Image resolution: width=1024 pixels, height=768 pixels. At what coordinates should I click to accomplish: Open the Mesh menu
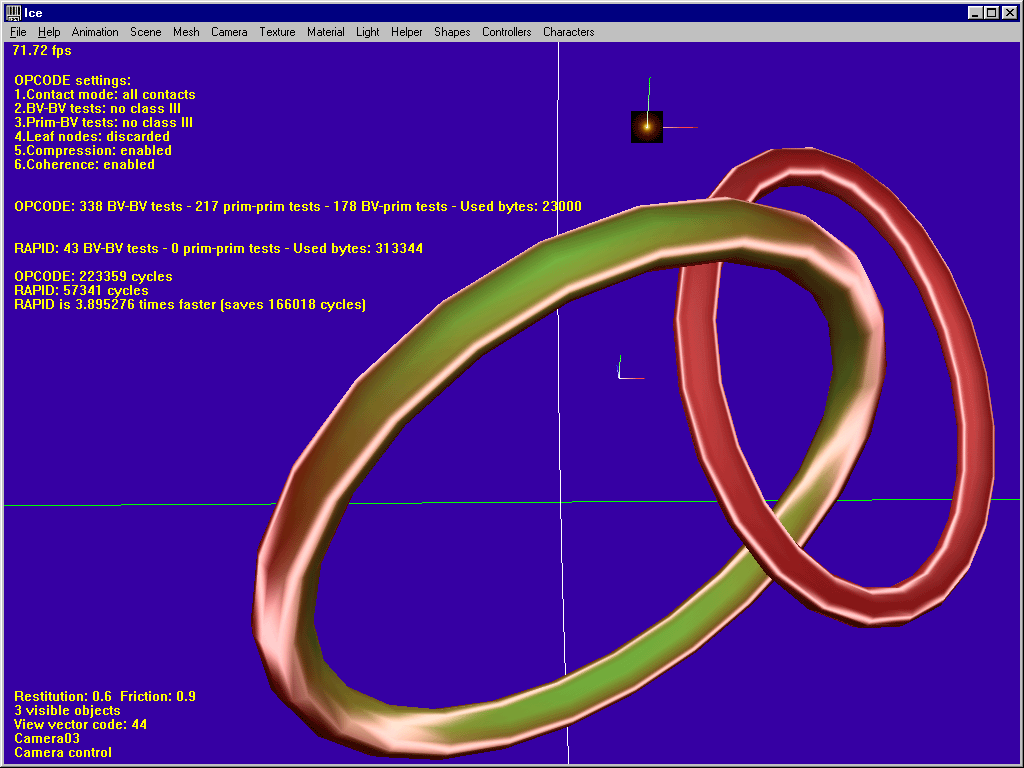pyautogui.click(x=186, y=32)
